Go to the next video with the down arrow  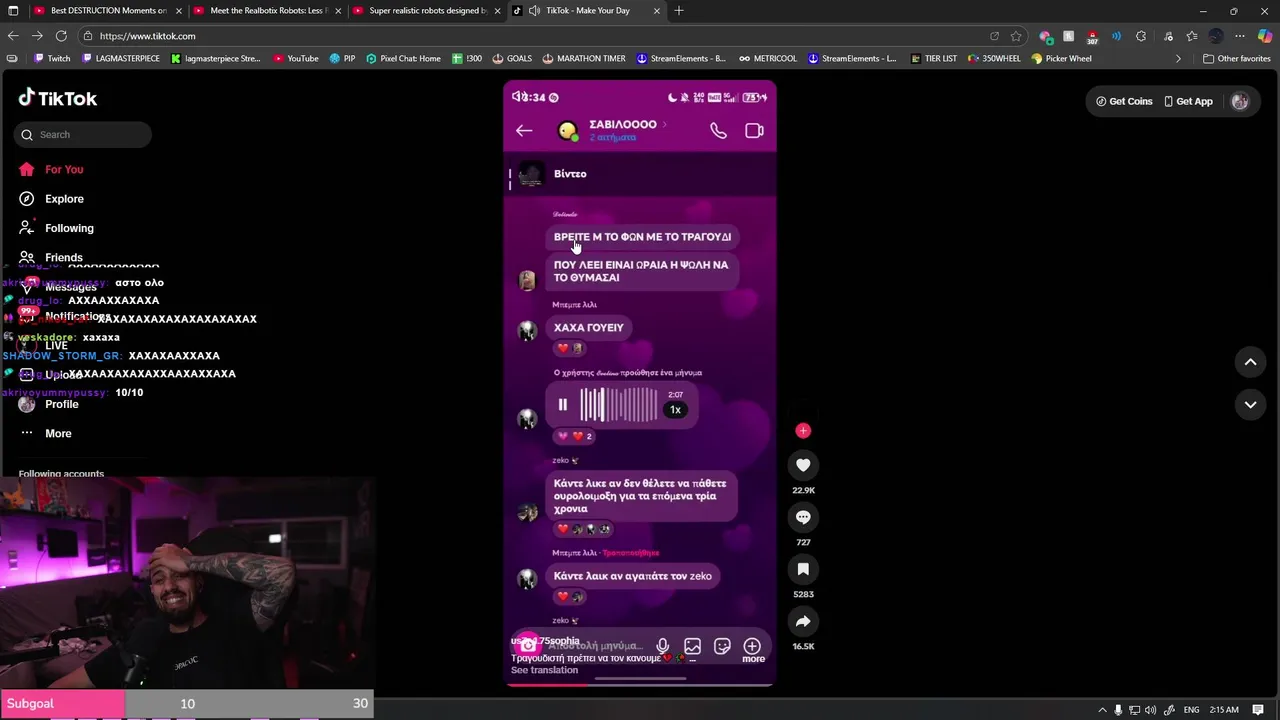(x=1250, y=404)
